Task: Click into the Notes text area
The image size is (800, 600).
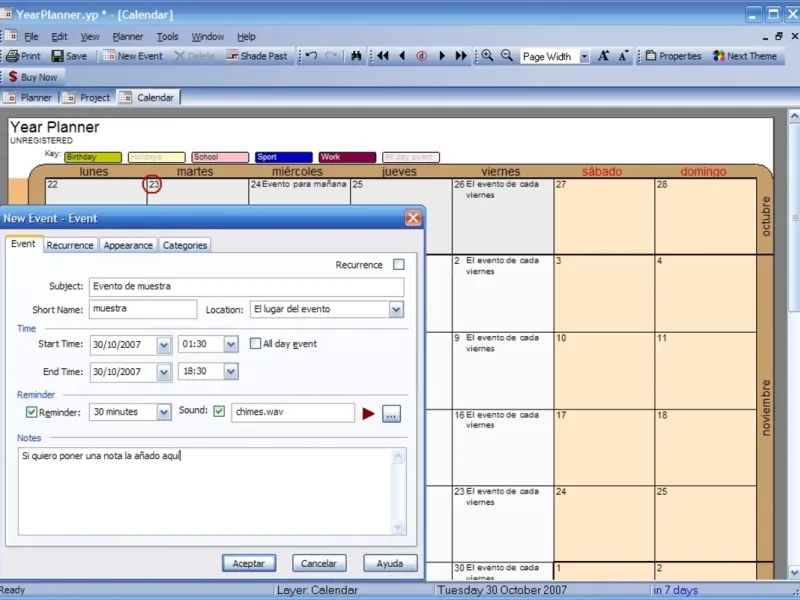Action: (212, 491)
